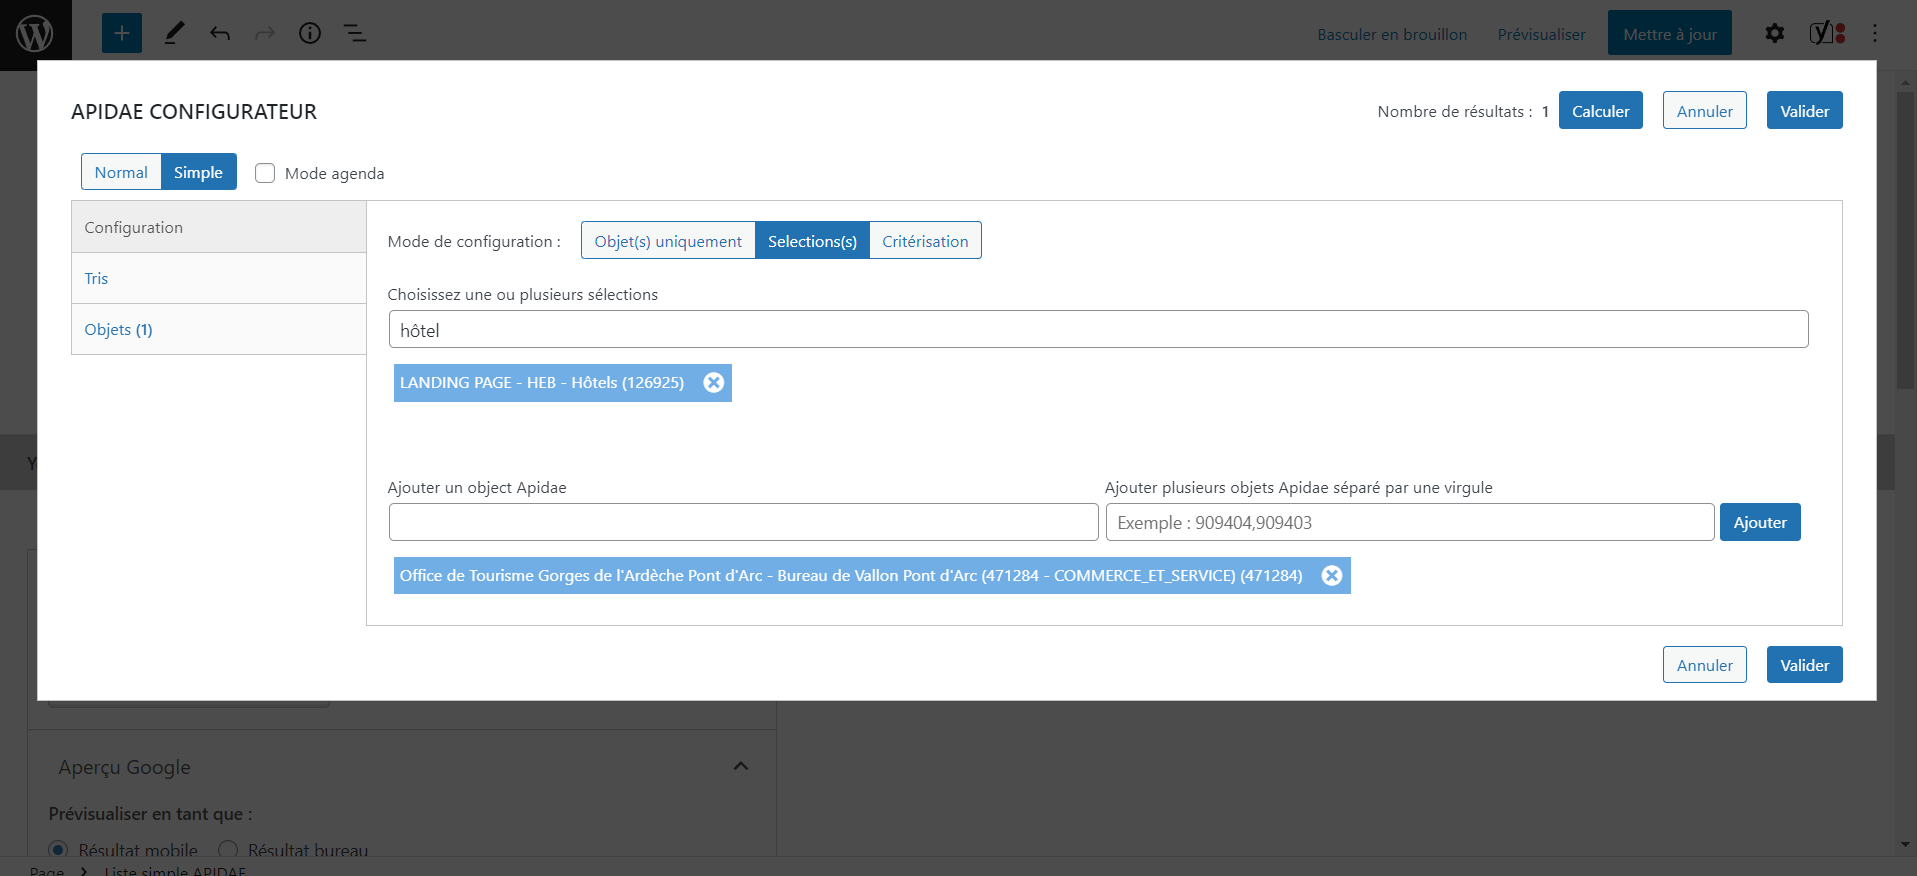Click the Prévisualiser link

pos(1541,34)
